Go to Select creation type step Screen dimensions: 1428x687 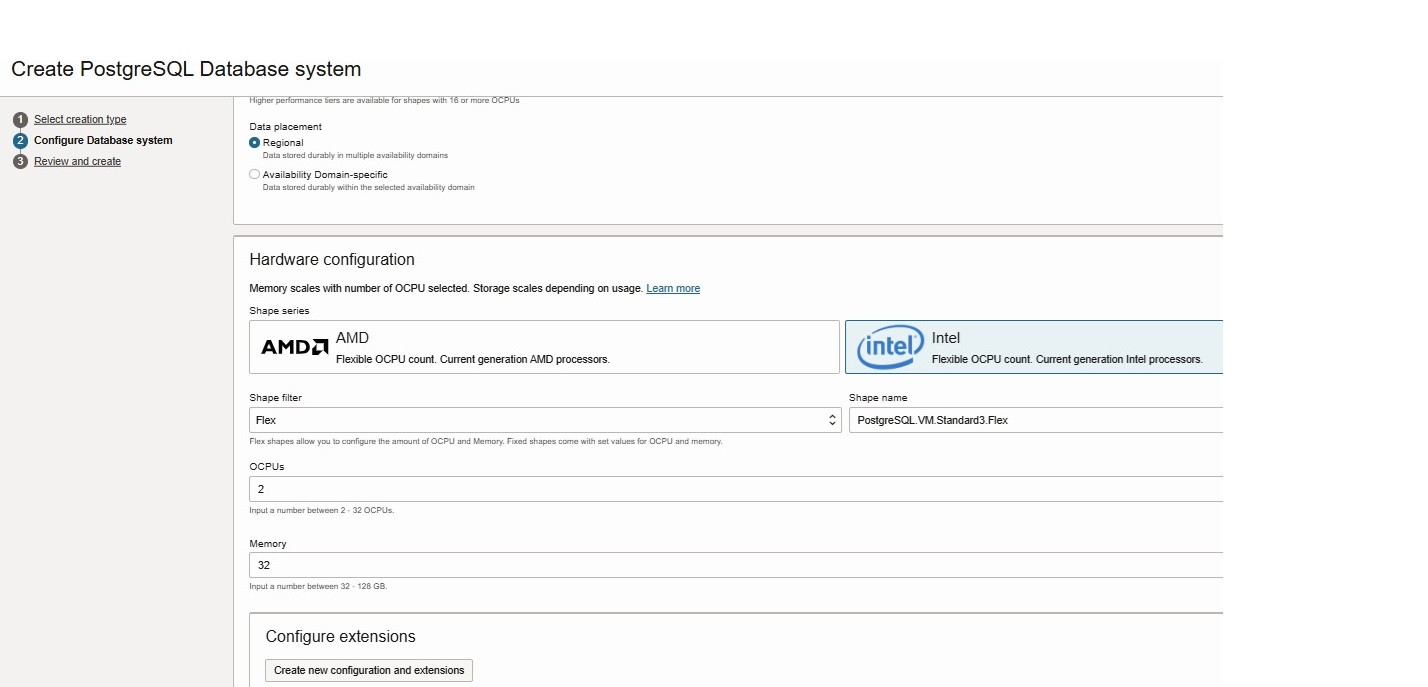tap(80, 119)
